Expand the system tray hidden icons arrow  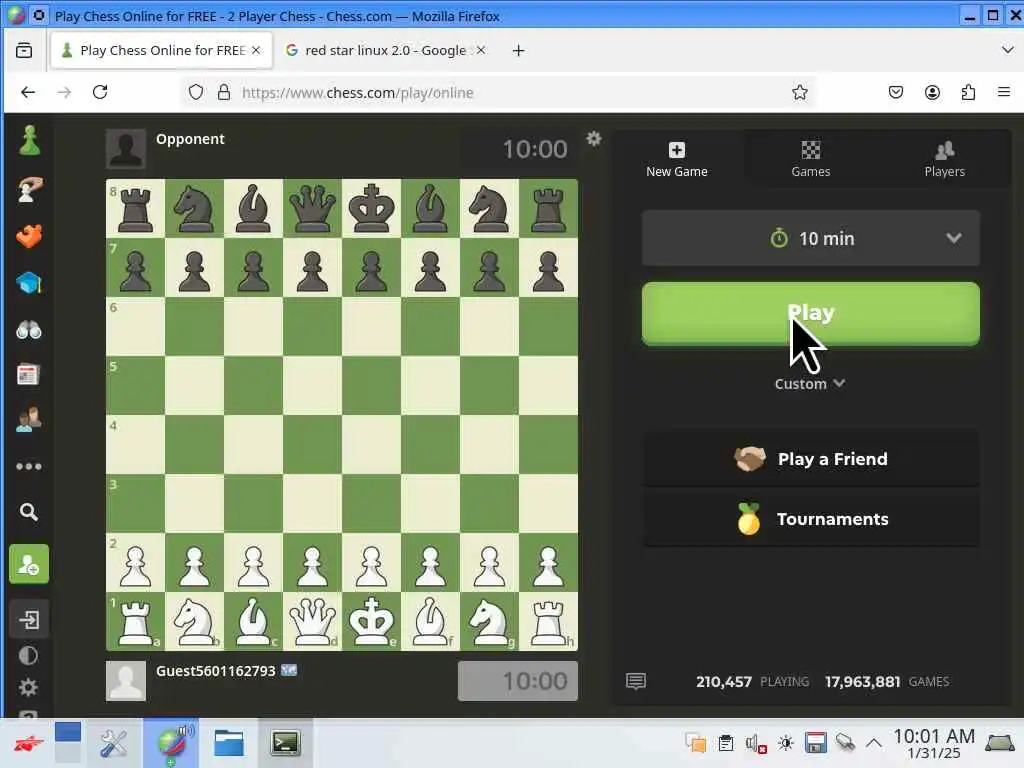click(874, 743)
